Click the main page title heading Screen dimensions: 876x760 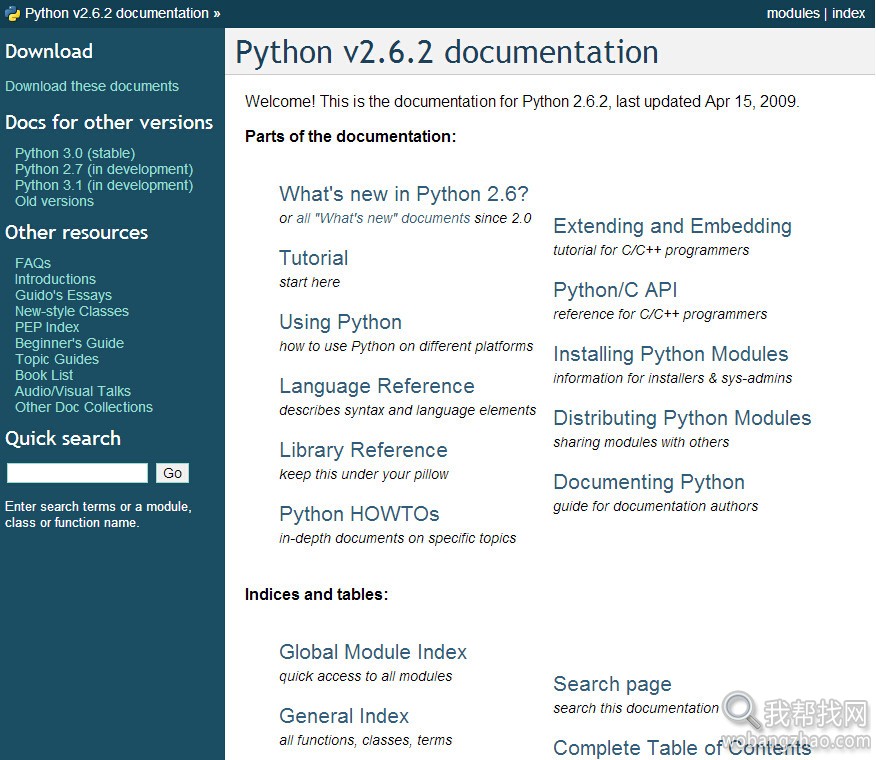pyautogui.click(x=447, y=52)
